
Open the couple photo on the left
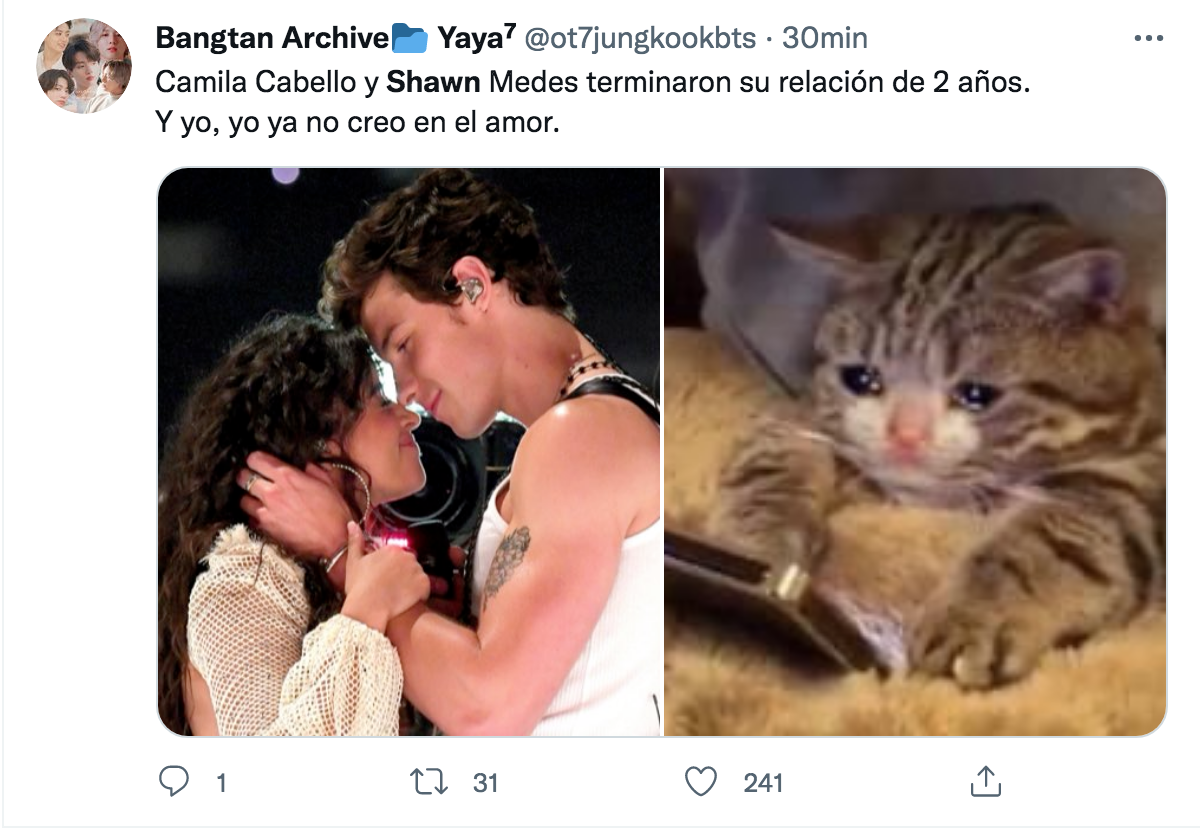coord(408,451)
